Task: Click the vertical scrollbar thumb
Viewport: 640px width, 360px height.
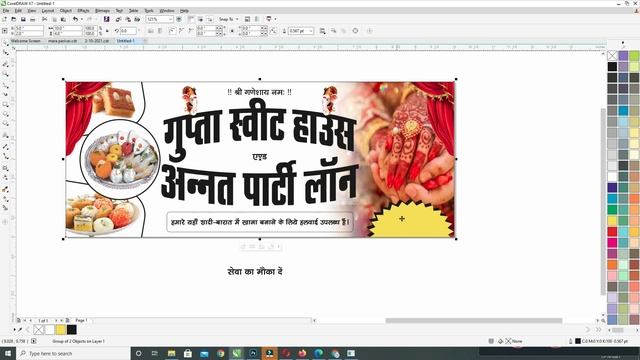Action: point(603,202)
